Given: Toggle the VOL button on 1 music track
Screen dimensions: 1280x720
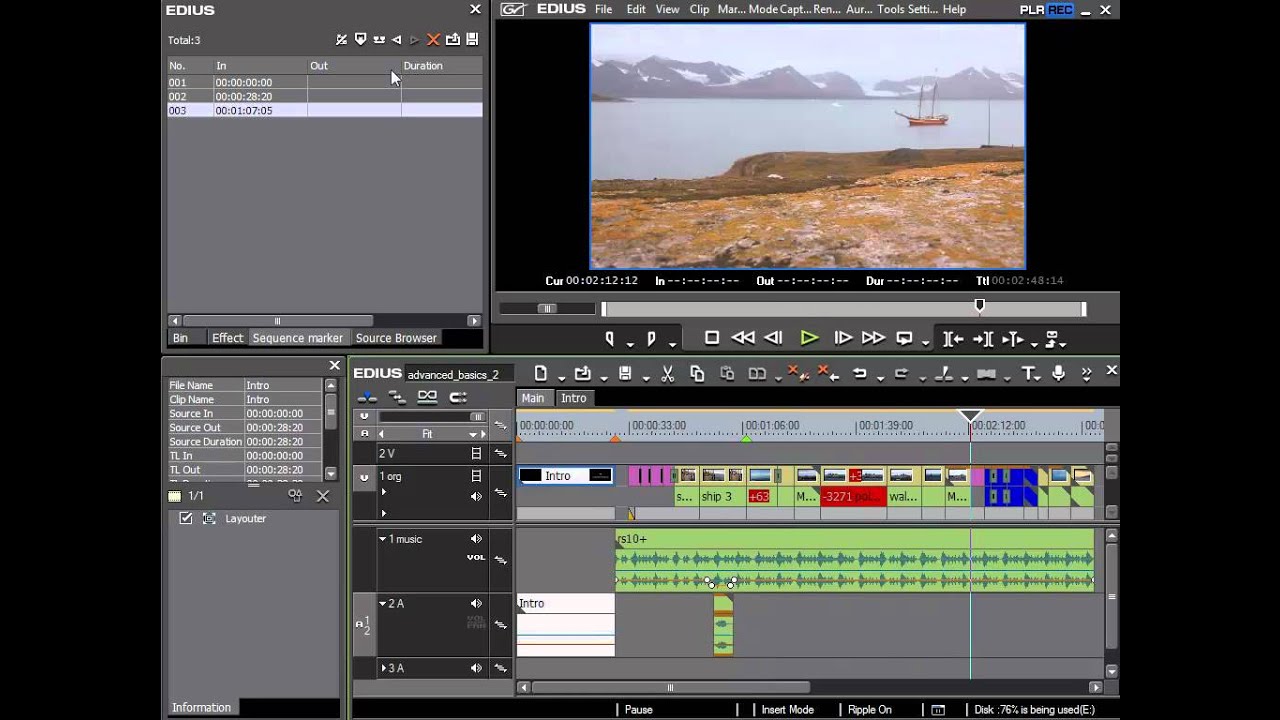Looking at the screenshot, I should (476, 558).
